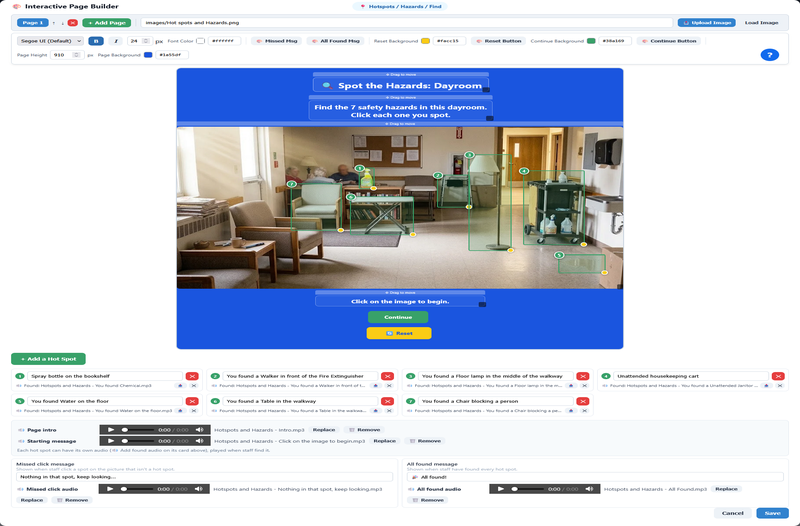800x526 pixels.
Task: Seek the Missed click audio slider
Action: pyautogui.click(x=137, y=489)
